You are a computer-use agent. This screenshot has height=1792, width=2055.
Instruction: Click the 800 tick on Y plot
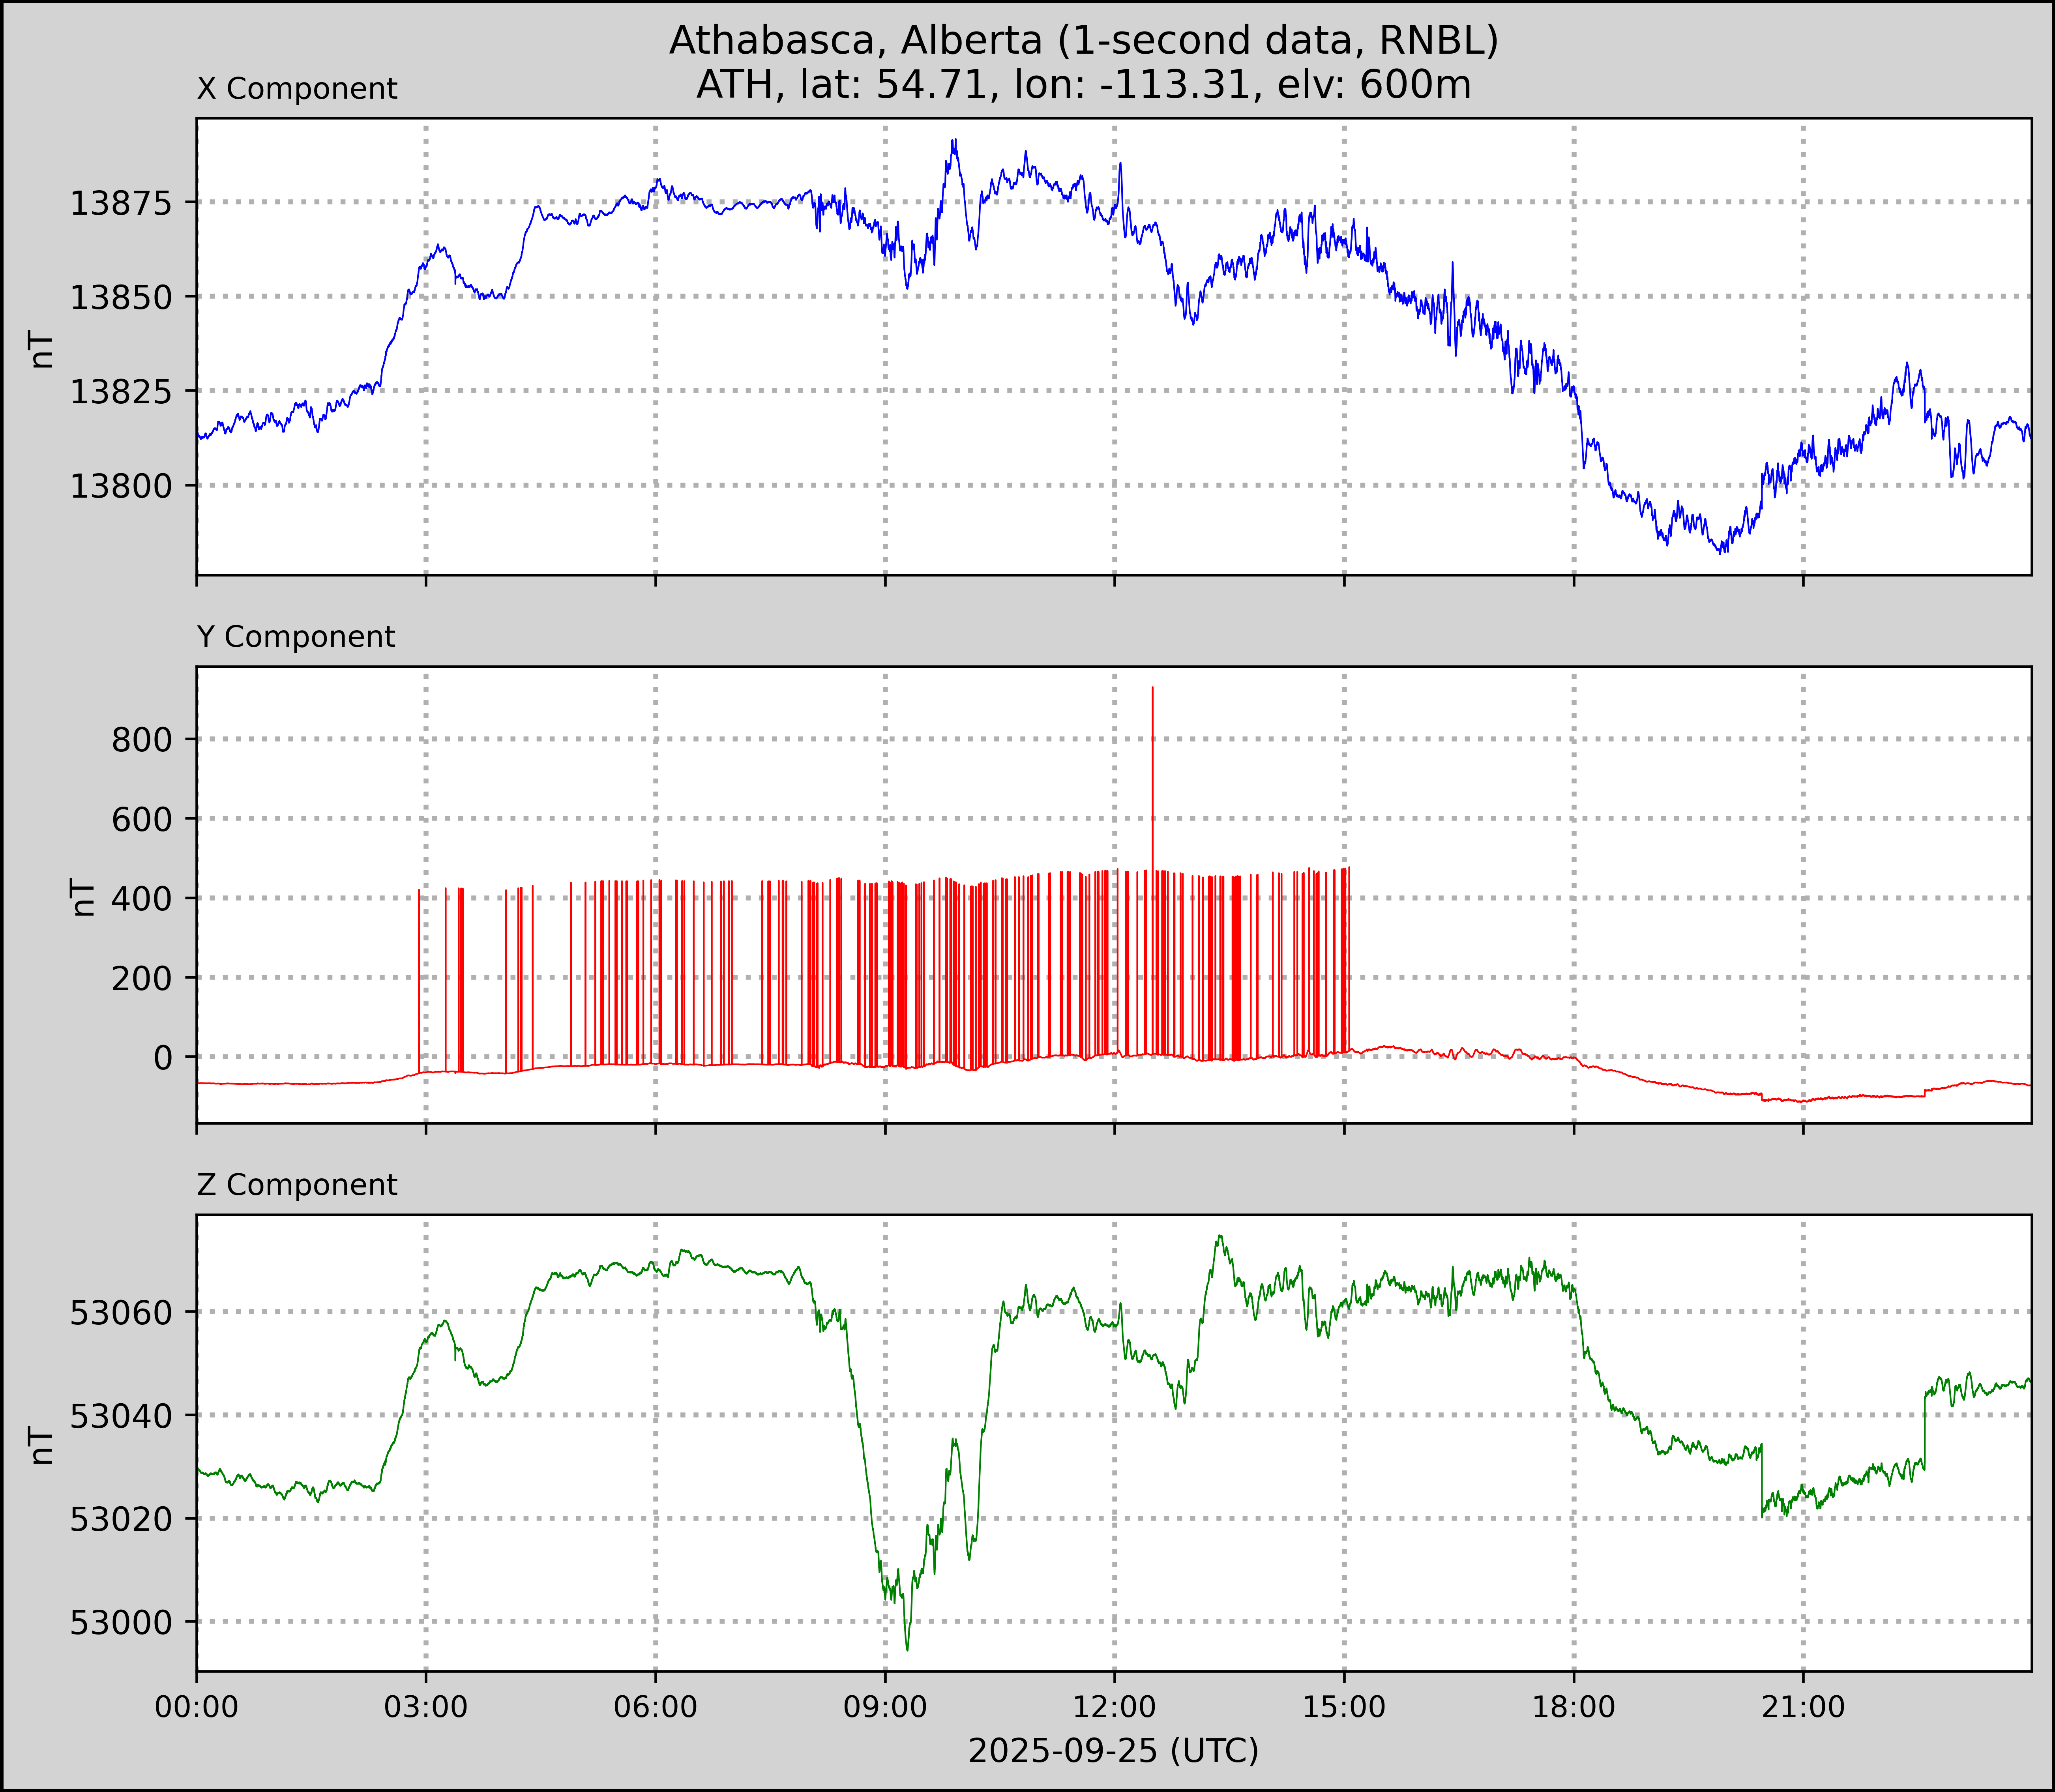(143, 740)
